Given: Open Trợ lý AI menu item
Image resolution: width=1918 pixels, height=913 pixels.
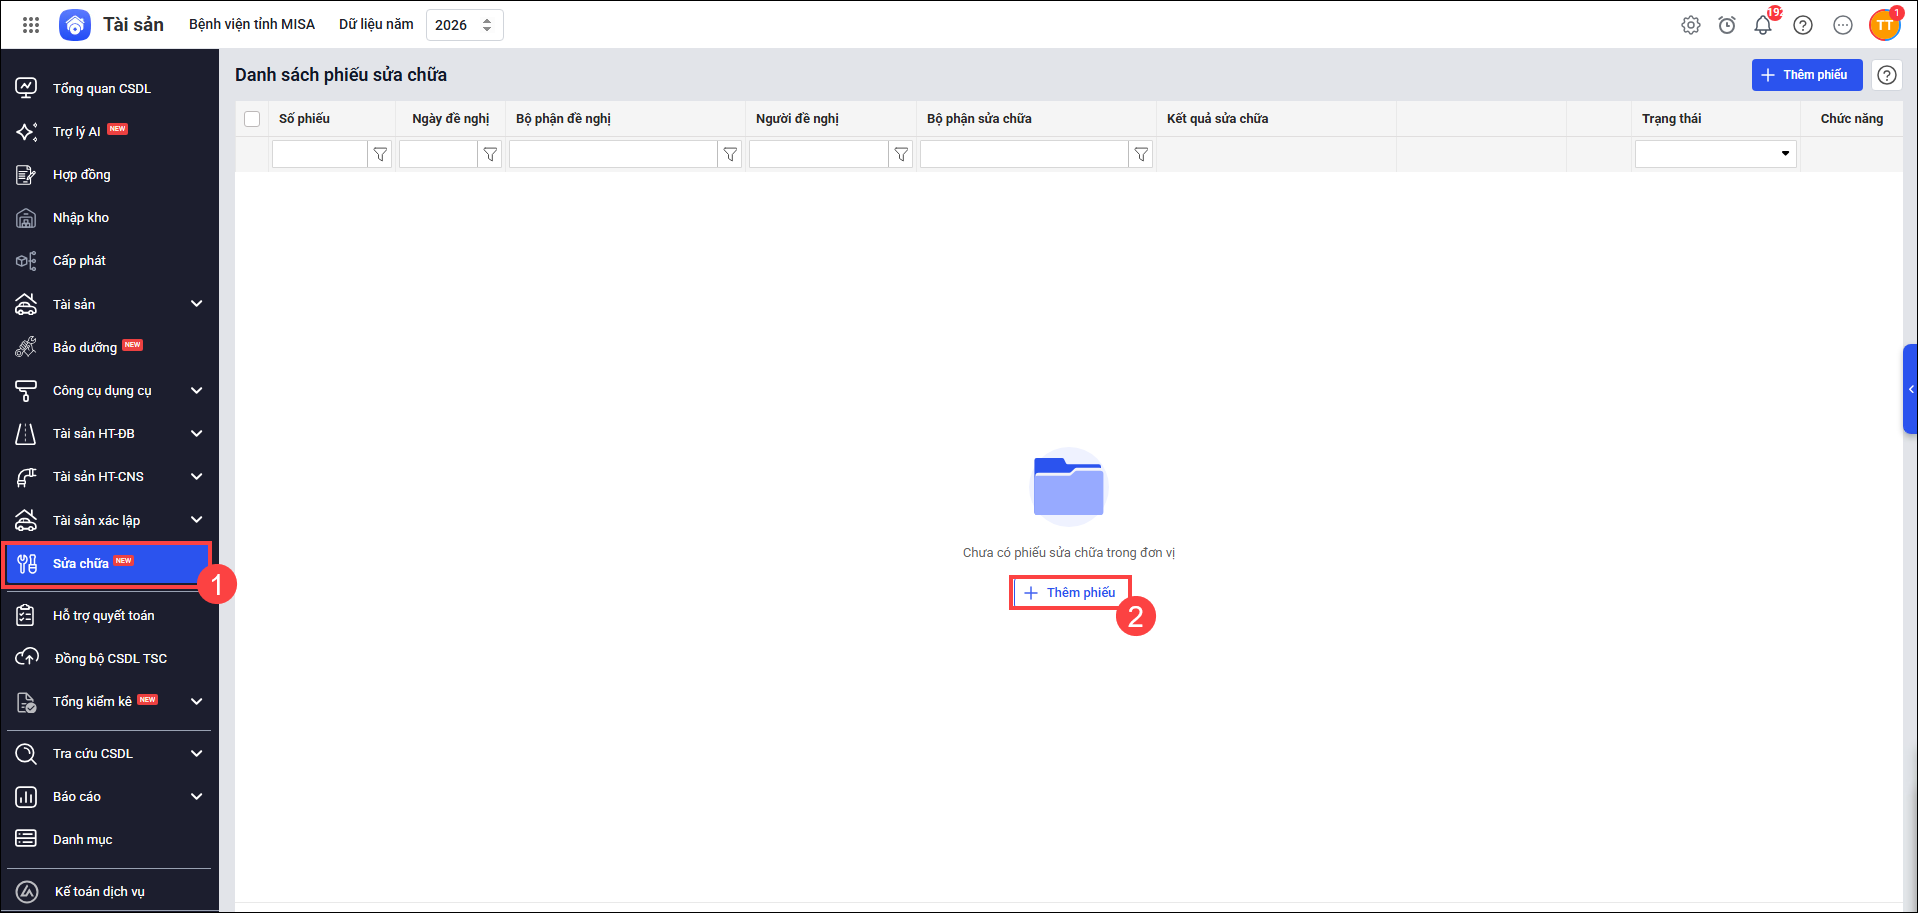Looking at the screenshot, I should pyautogui.click(x=77, y=131).
